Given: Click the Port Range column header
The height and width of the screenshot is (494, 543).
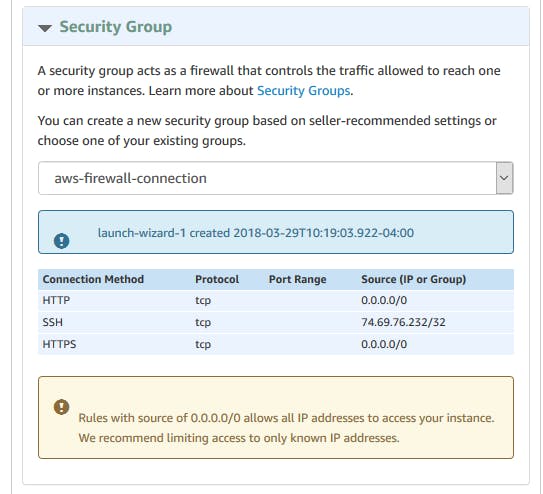Looking at the screenshot, I should [x=297, y=279].
